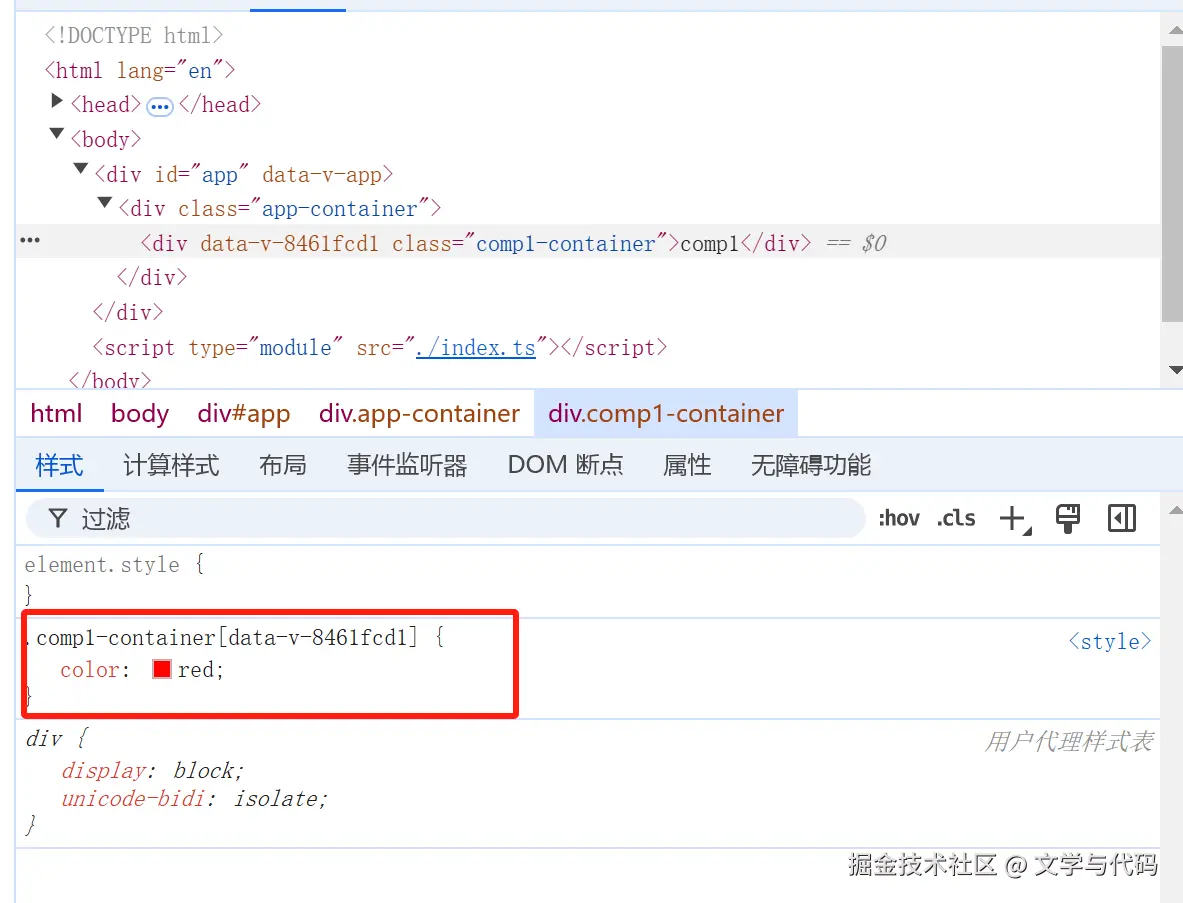This screenshot has height=903, width=1183.
Task: Expand the collapsed head element
Action: pyautogui.click(x=57, y=100)
